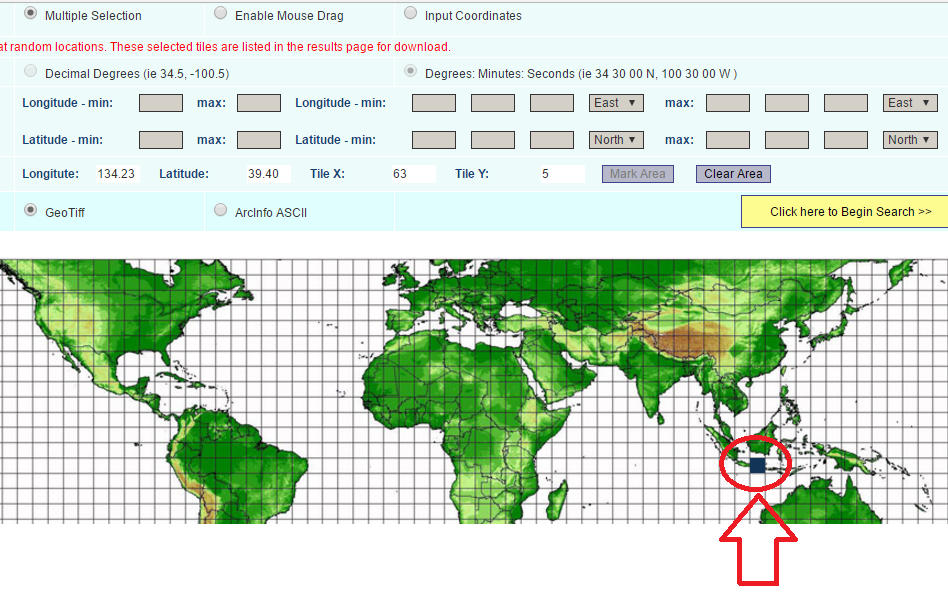Open the latitude max North/South dropdown
948x596 pixels.
pyautogui.click(x=908, y=139)
